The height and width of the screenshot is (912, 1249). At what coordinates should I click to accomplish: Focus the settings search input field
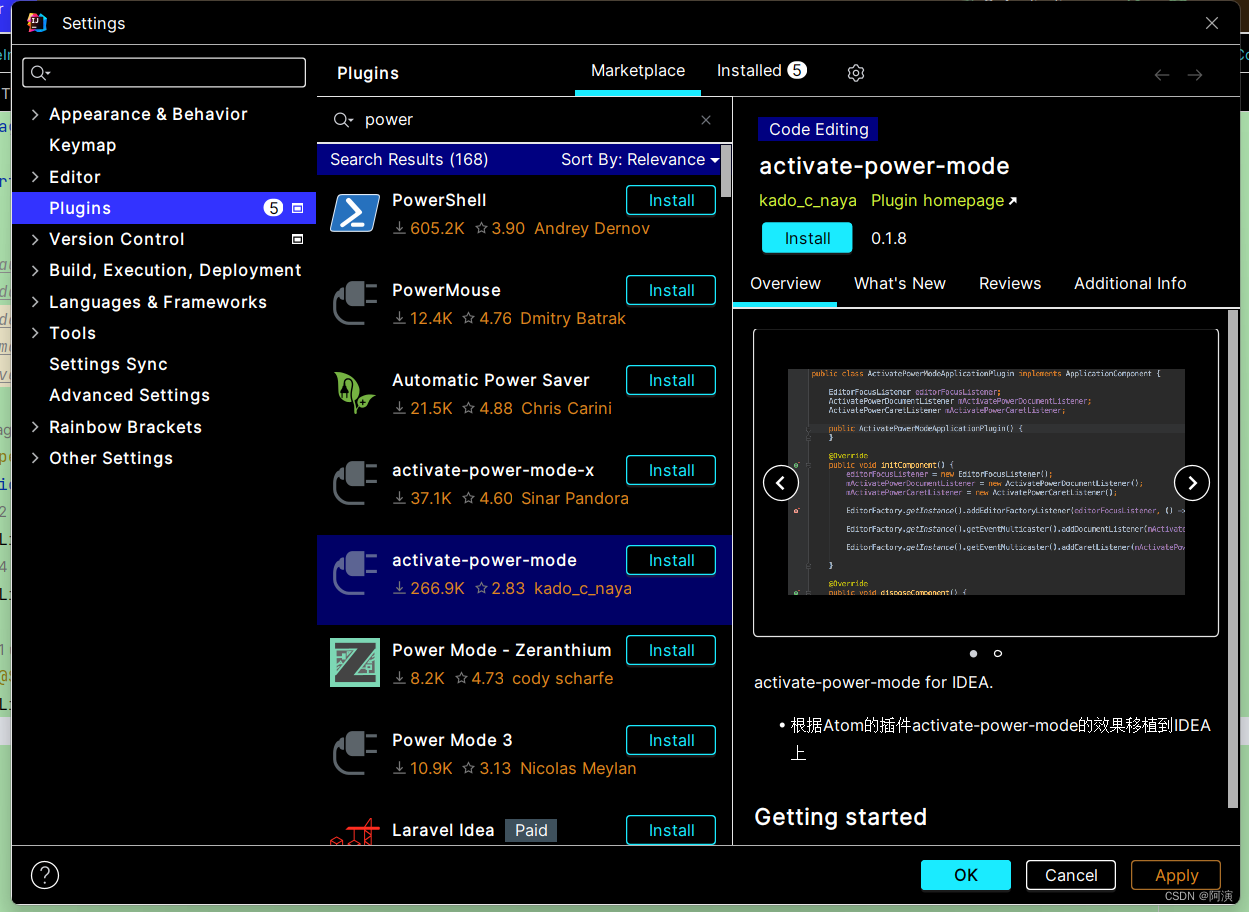(x=164, y=72)
